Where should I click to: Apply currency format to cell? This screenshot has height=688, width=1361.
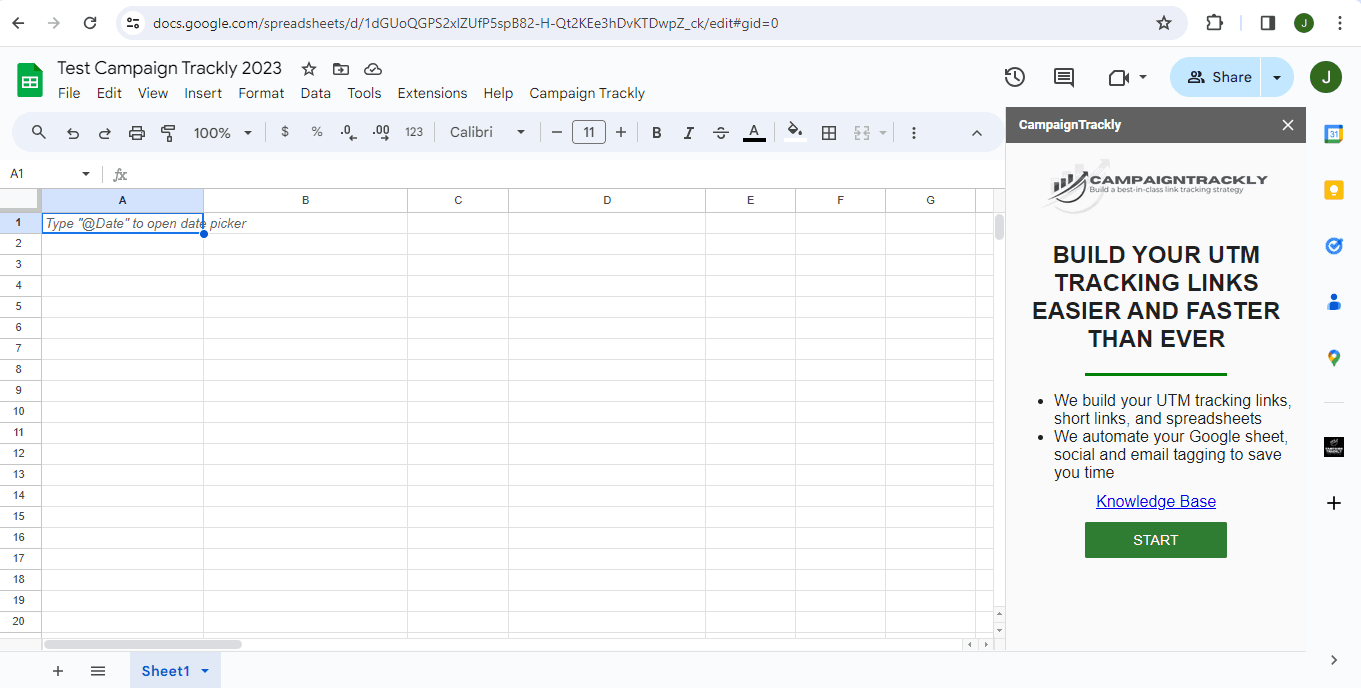point(285,131)
